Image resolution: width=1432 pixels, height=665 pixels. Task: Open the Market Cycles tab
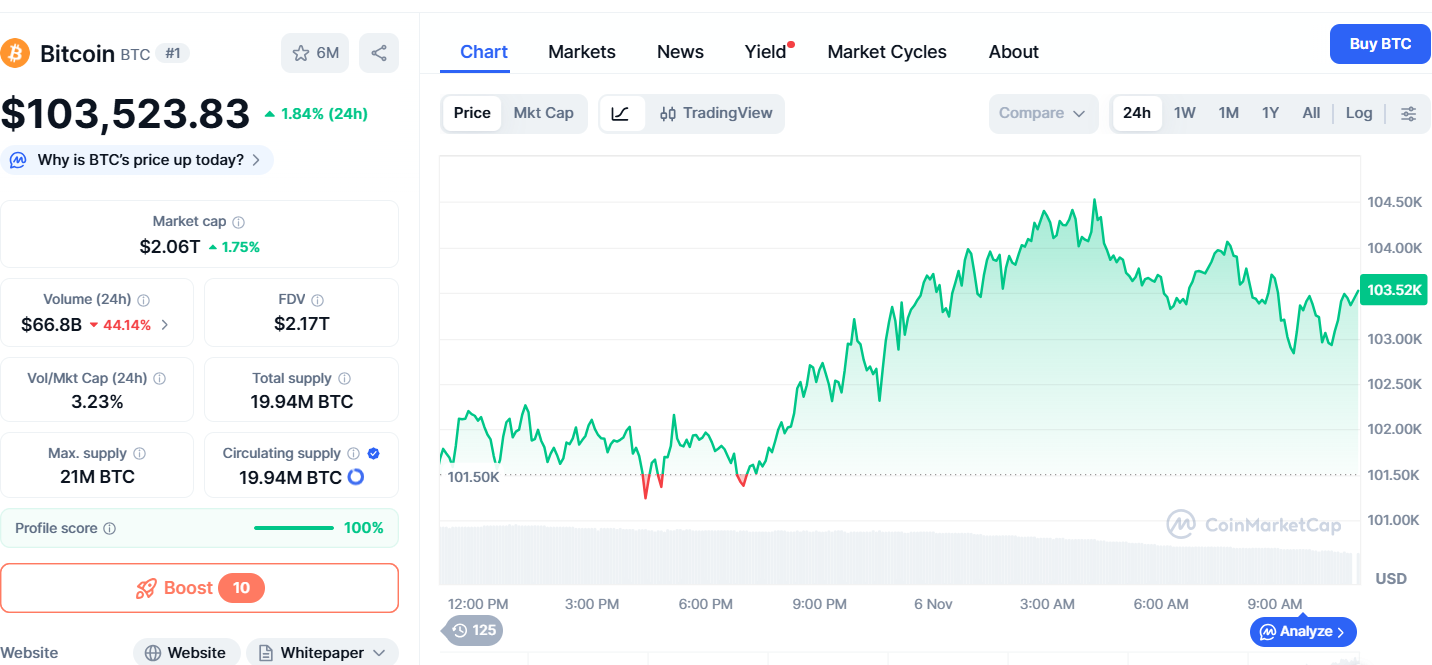887,52
